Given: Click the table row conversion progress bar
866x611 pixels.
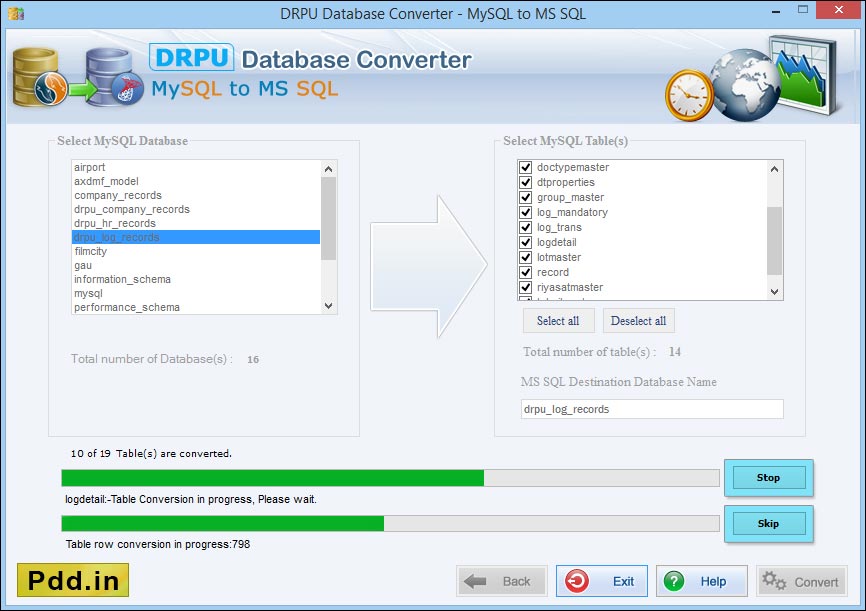Looking at the screenshot, I should [390, 523].
